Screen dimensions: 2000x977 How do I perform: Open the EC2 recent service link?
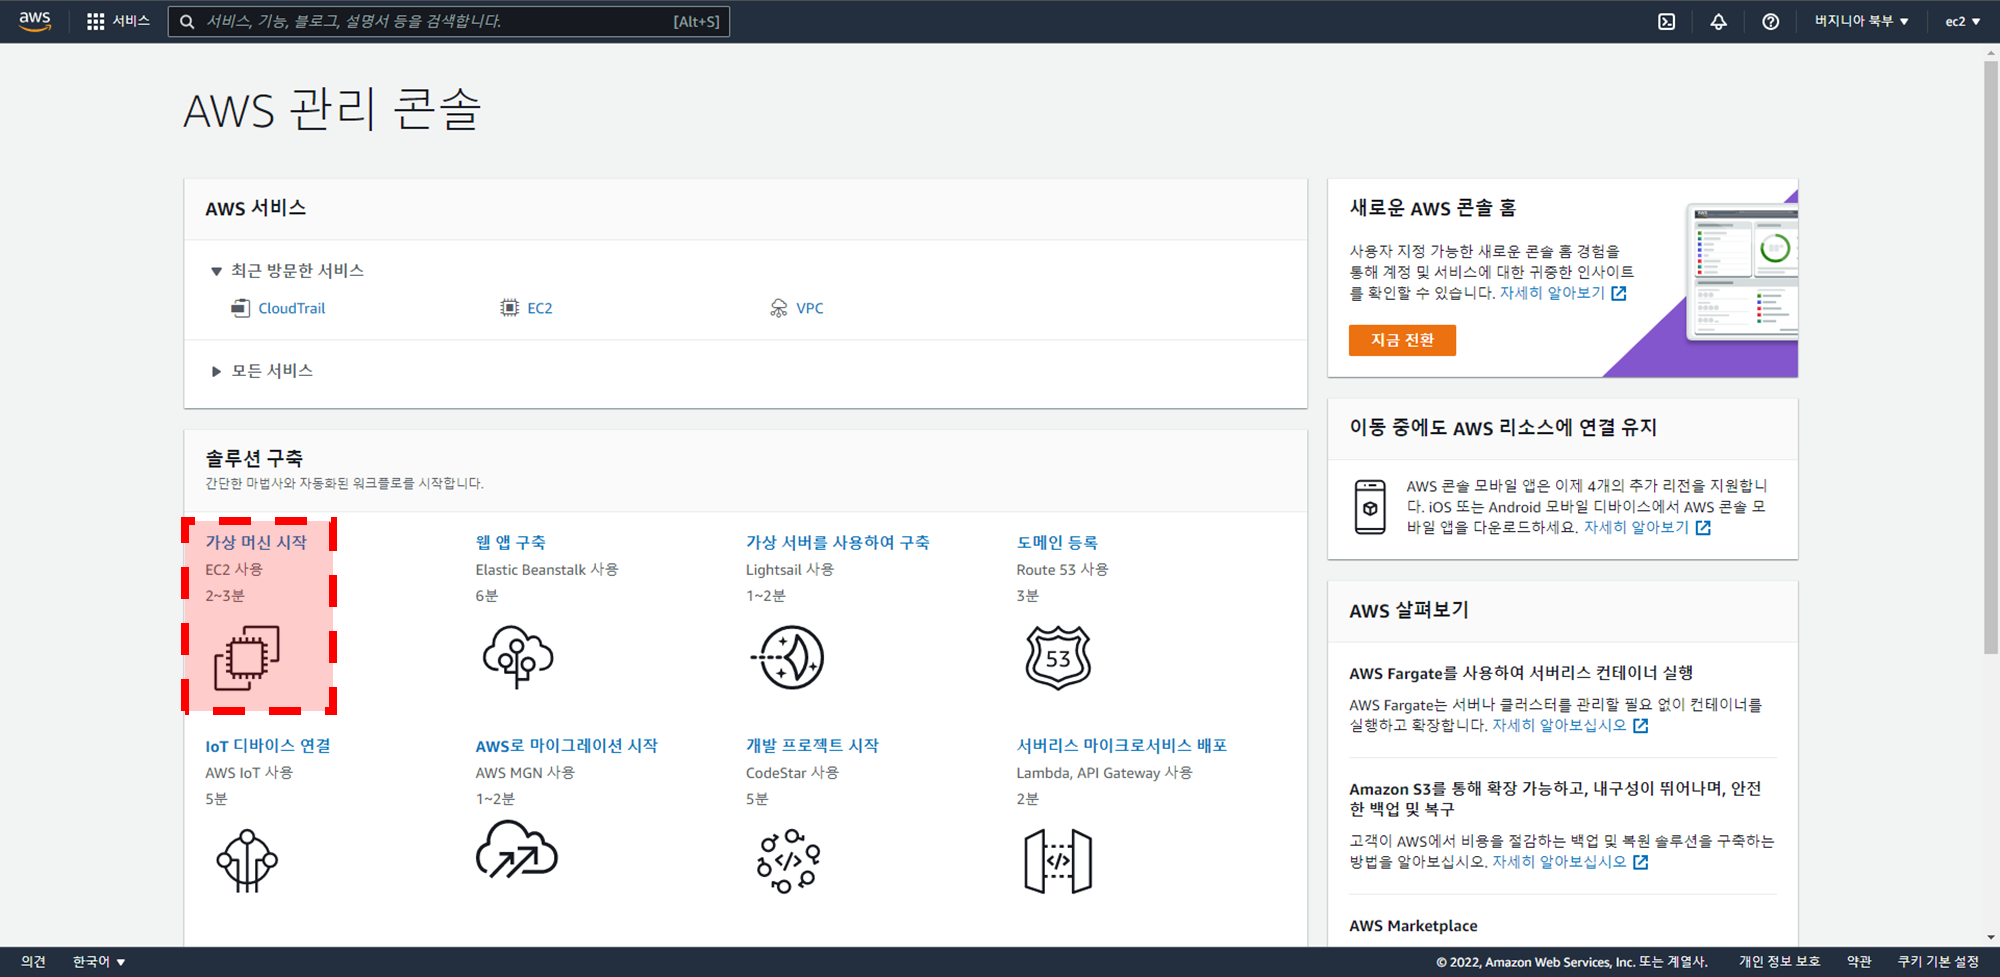(540, 308)
